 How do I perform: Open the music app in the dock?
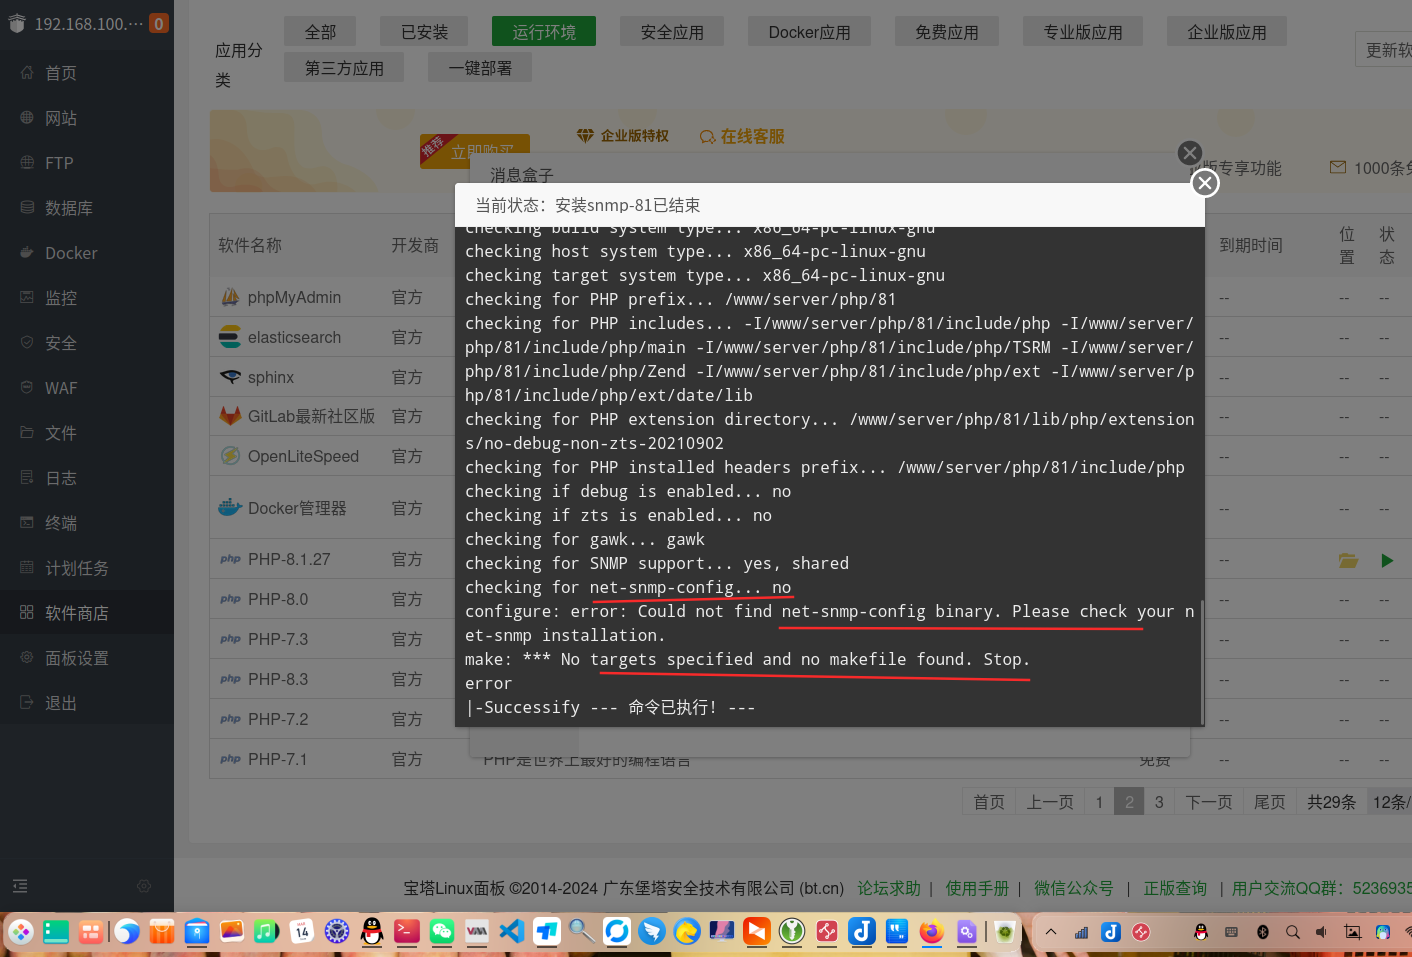click(266, 932)
